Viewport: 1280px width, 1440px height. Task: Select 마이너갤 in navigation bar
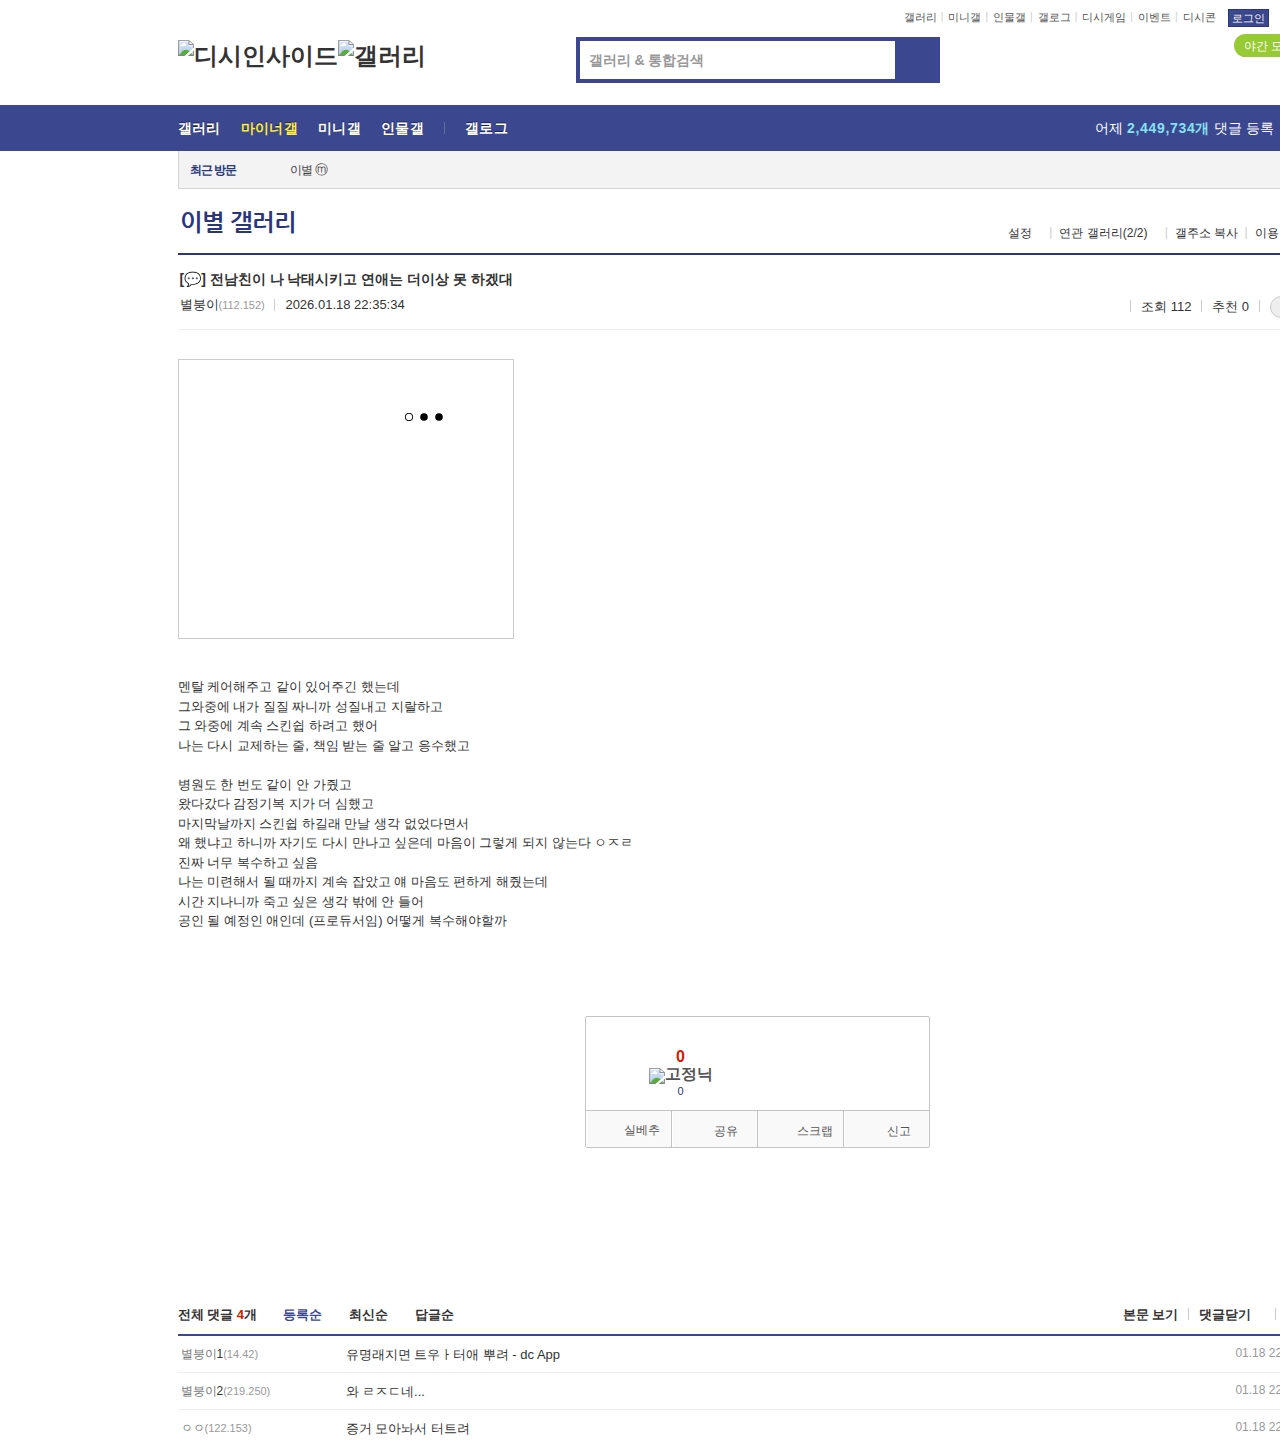(x=269, y=128)
